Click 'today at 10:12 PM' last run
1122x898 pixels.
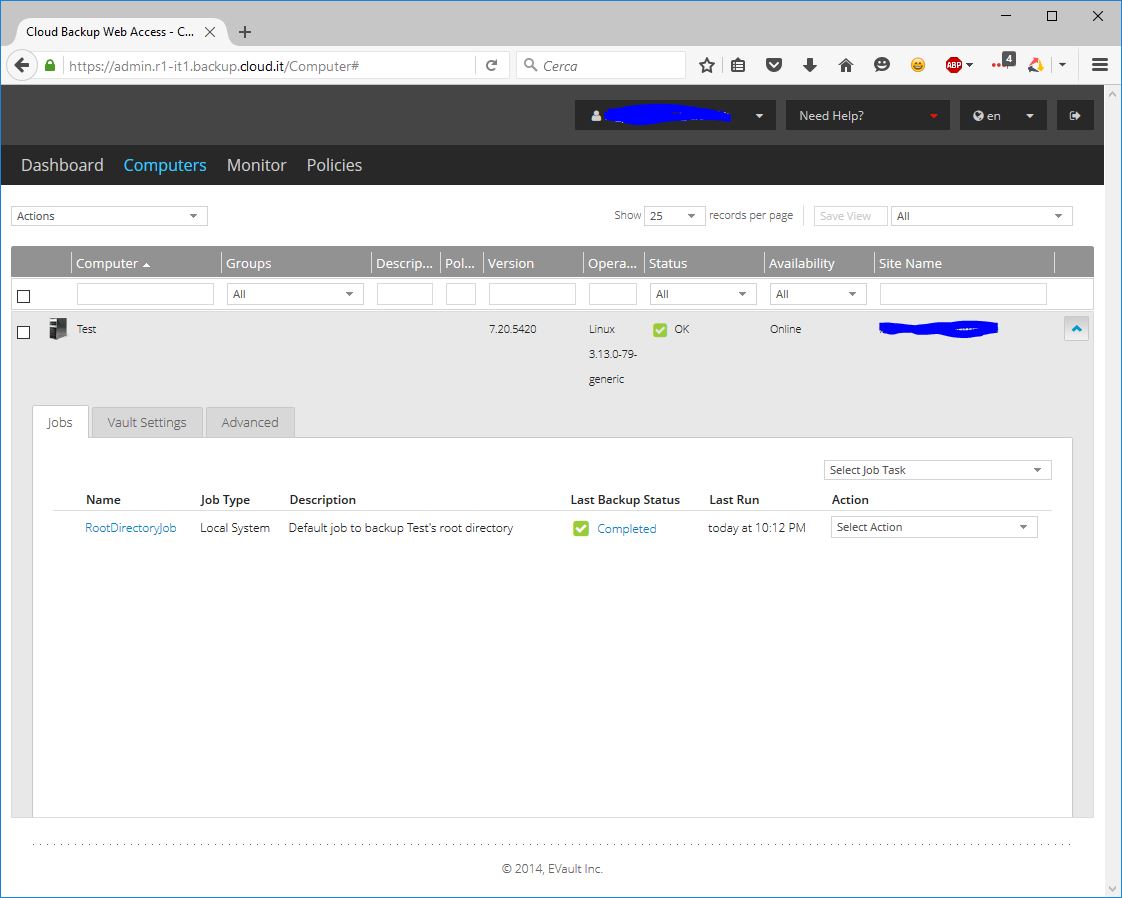(x=757, y=528)
